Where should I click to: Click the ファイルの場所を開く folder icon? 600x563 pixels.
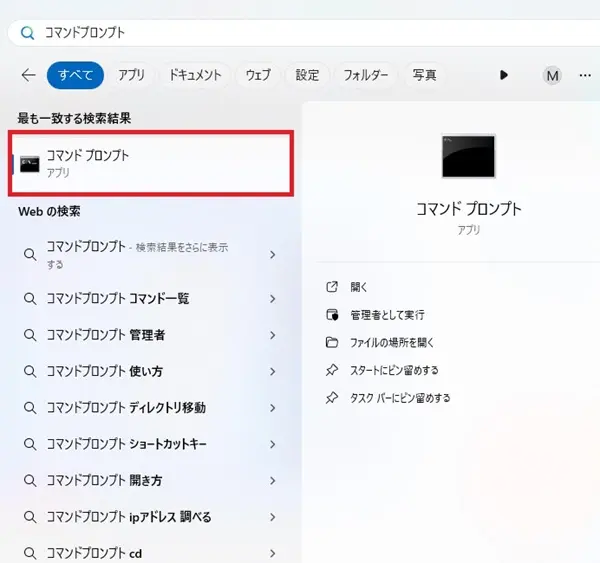[332, 342]
